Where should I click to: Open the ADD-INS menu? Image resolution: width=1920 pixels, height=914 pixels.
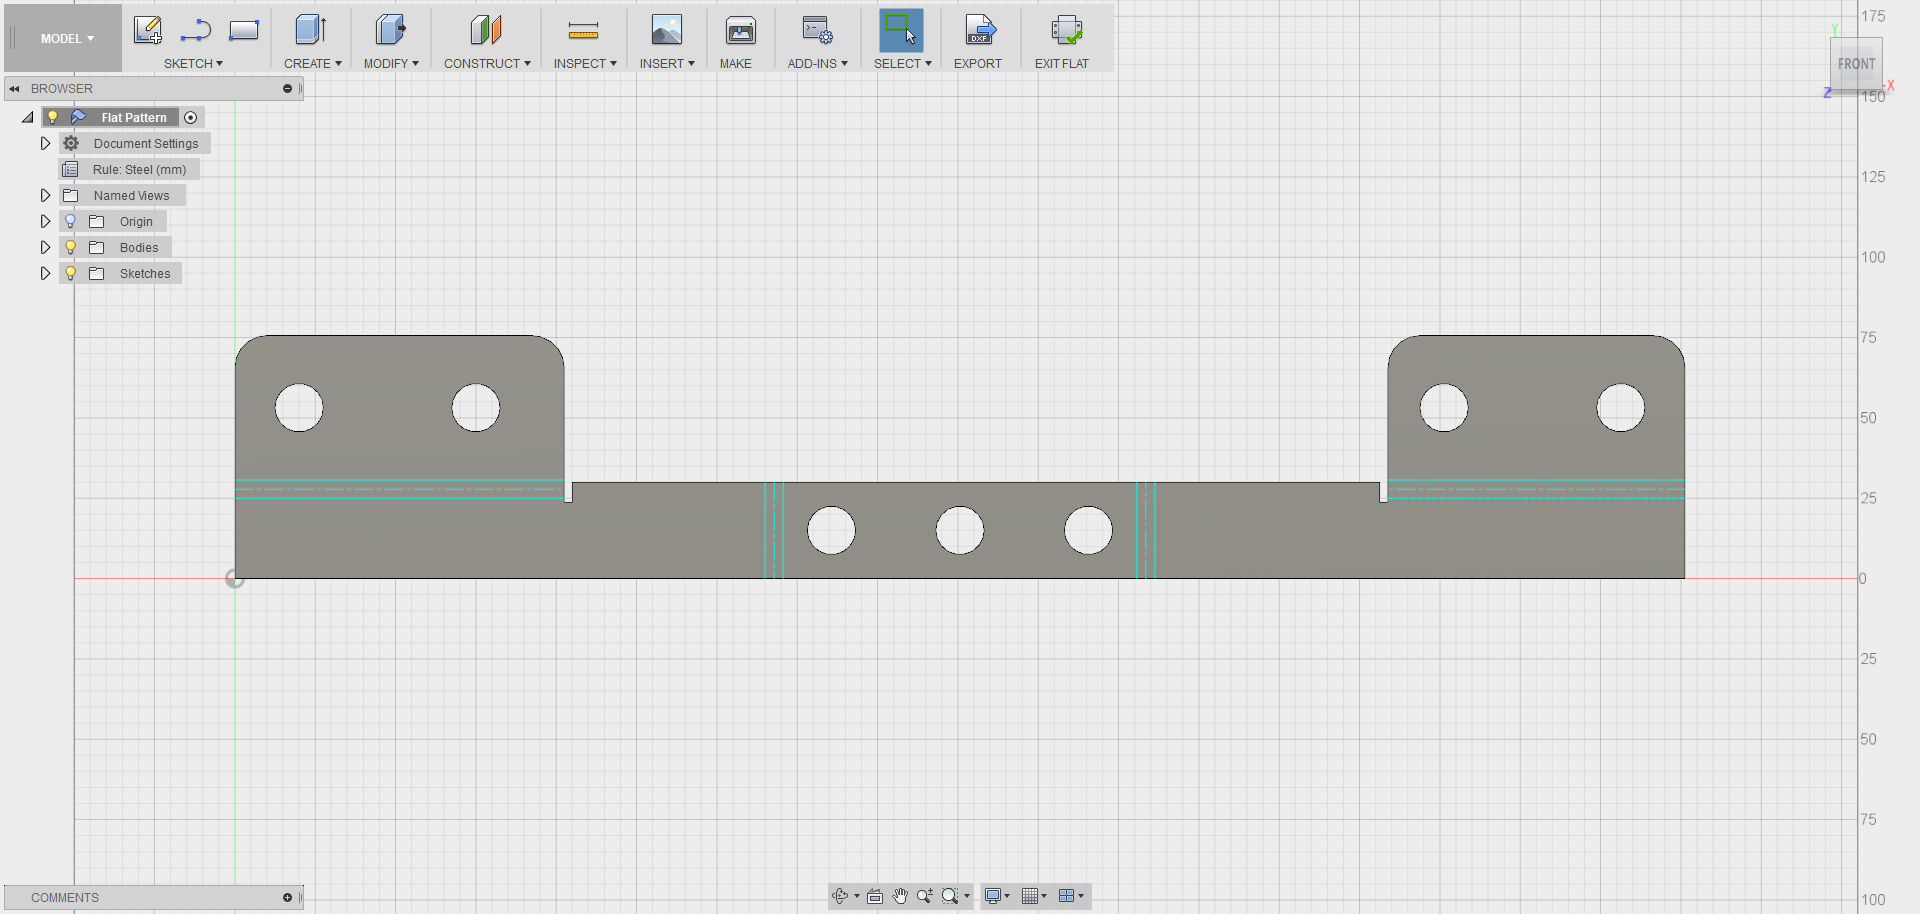click(x=817, y=63)
